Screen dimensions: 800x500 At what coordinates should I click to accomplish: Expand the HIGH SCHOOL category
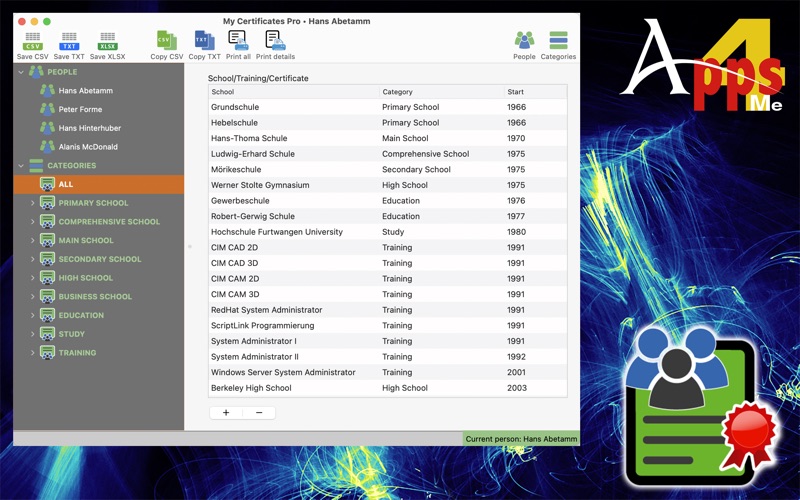click(33, 278)
